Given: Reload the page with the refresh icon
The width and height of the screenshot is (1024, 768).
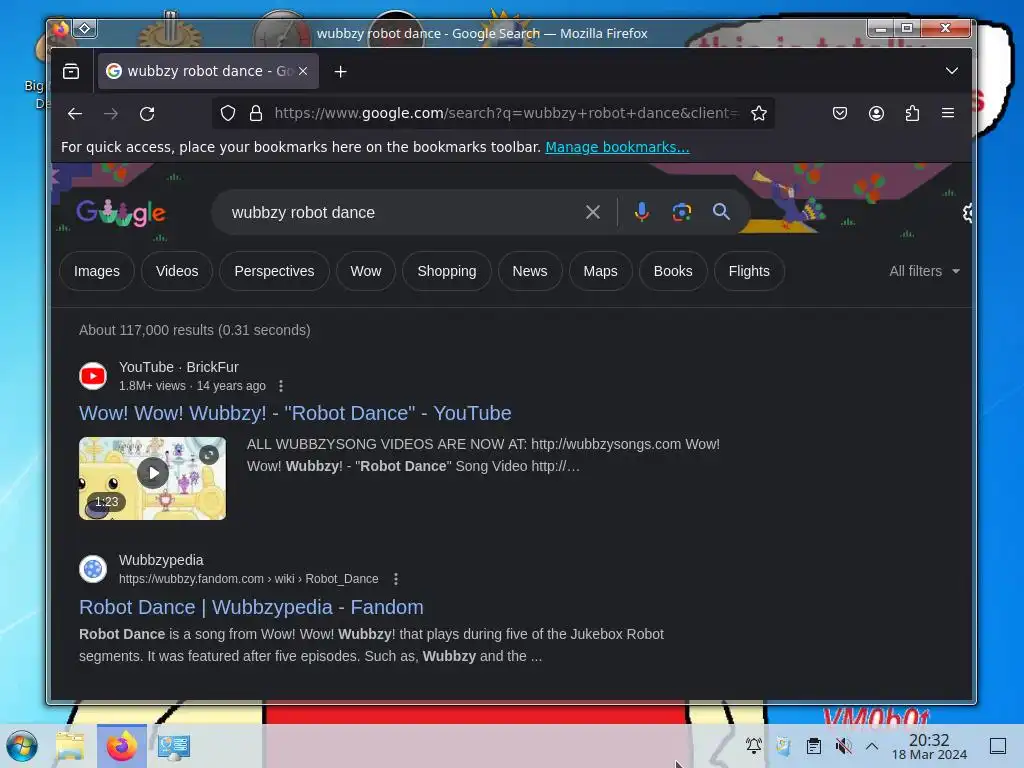Looking at the screenshot, I should click(147, 114).
